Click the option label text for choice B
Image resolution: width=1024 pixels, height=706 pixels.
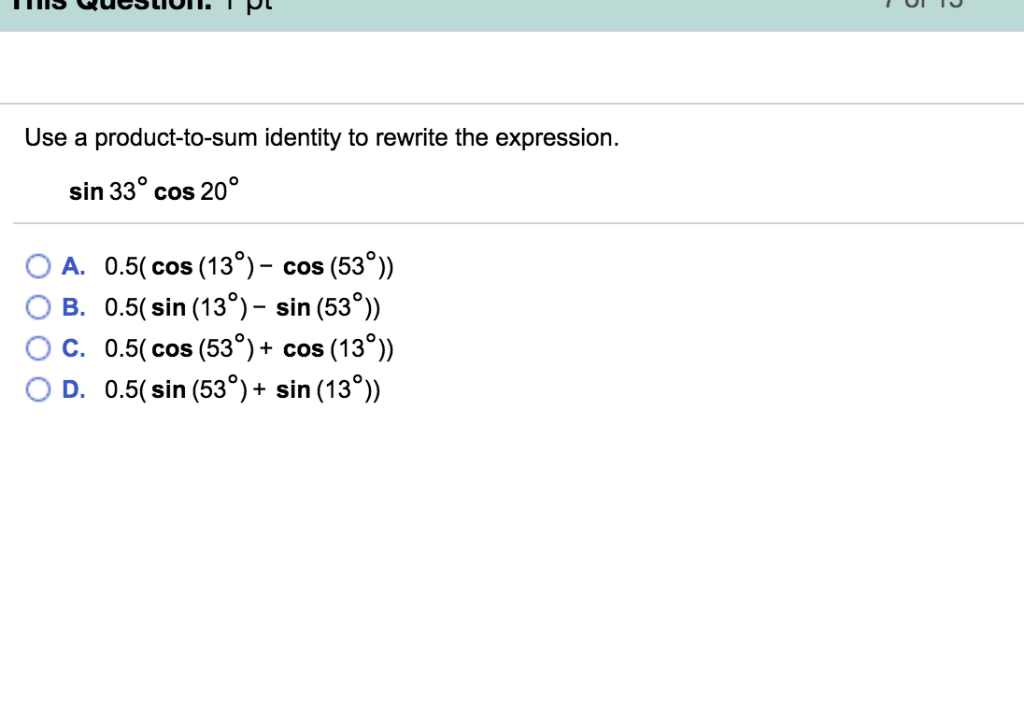pyautogui.click(x=243, y=306)
